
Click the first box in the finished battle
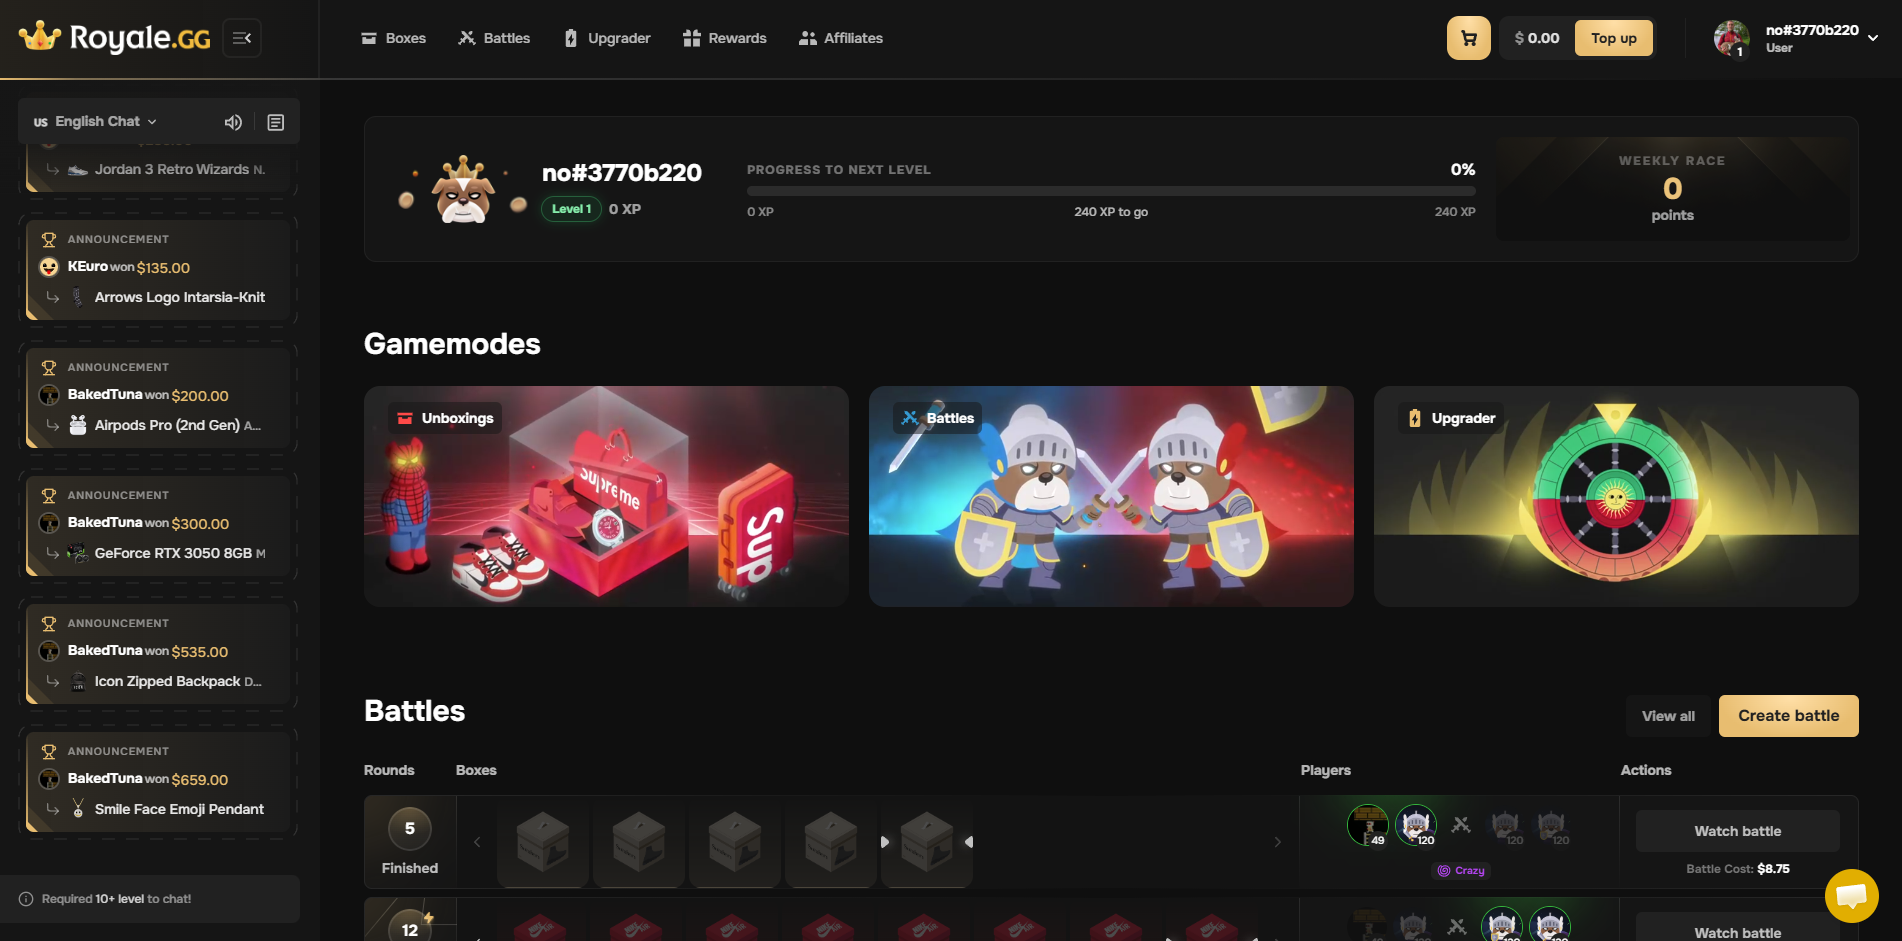(543, 842)
